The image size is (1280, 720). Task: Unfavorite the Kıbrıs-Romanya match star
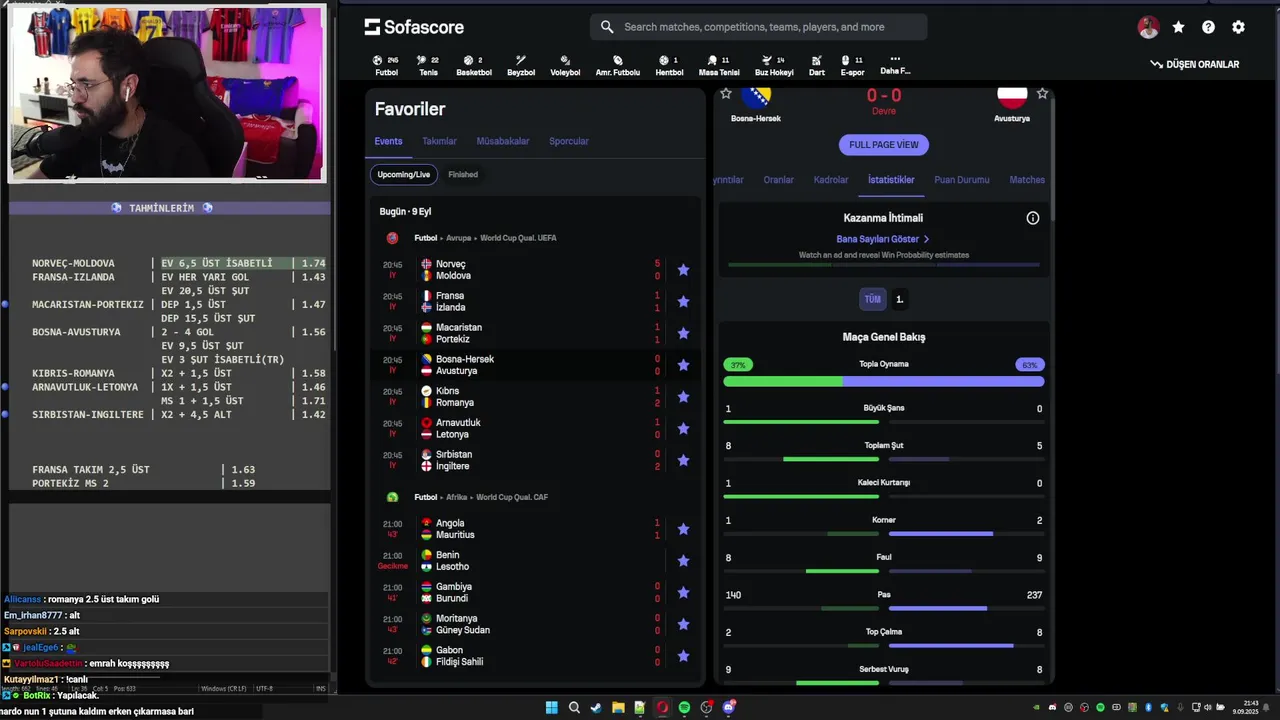(x=683, y=397)
